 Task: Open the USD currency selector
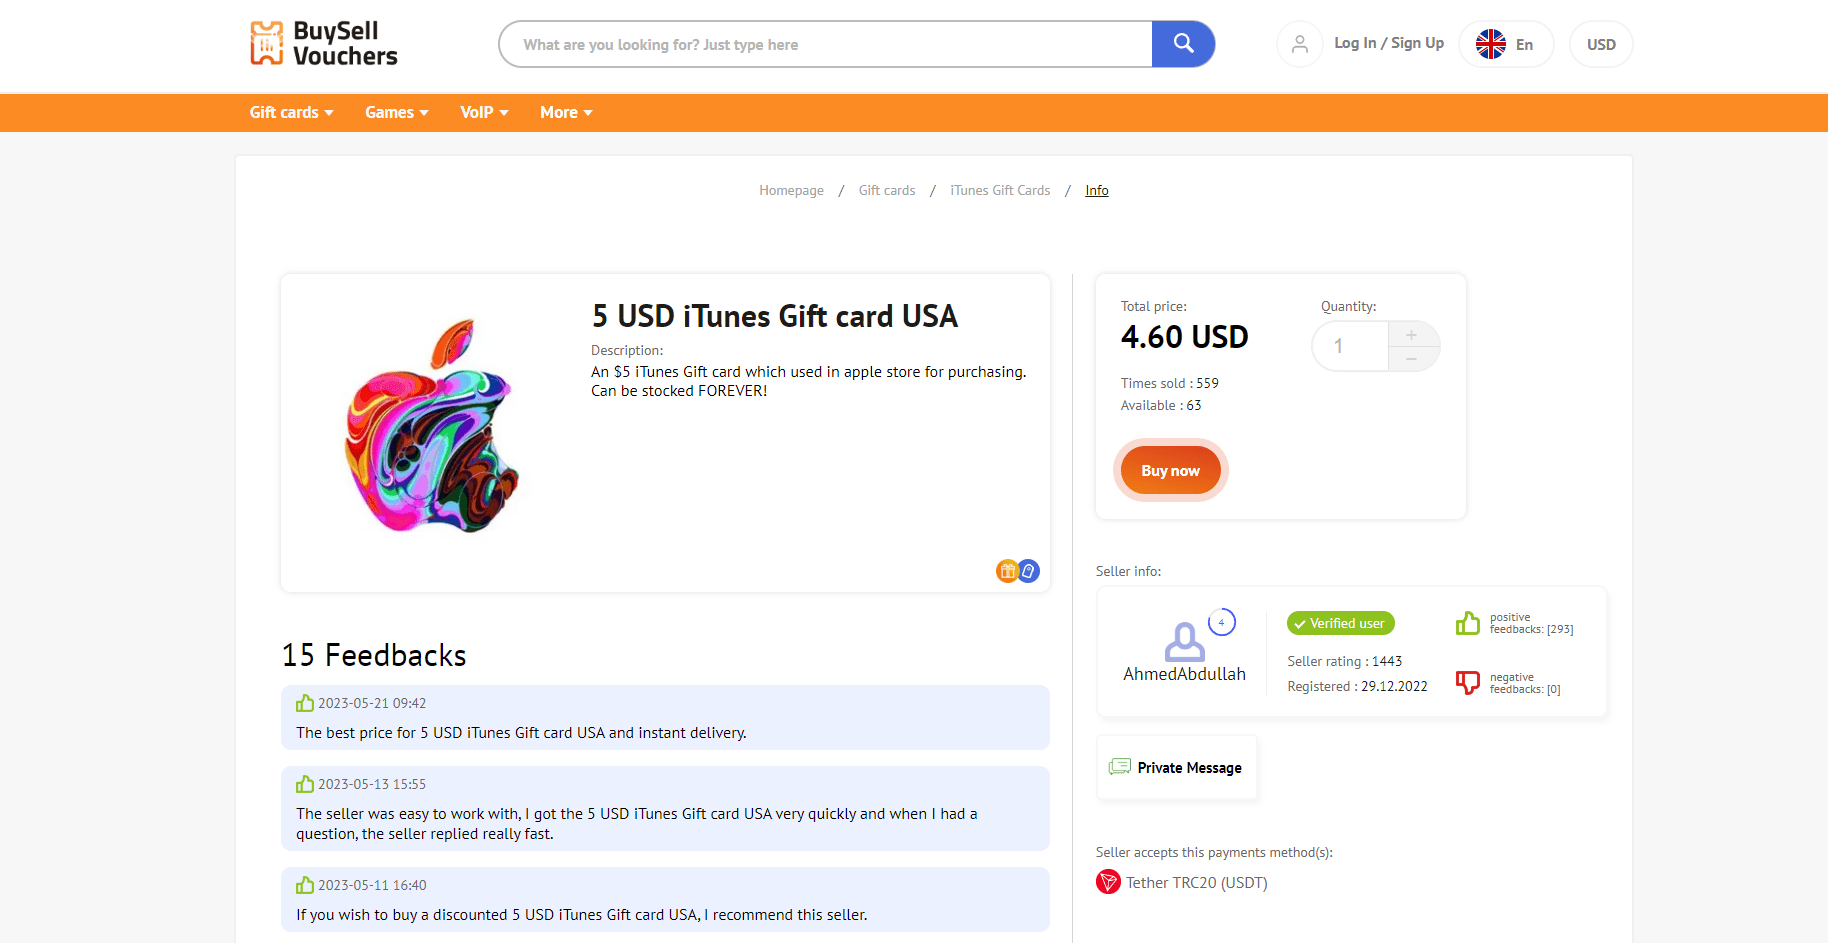tap(1600, 44)
